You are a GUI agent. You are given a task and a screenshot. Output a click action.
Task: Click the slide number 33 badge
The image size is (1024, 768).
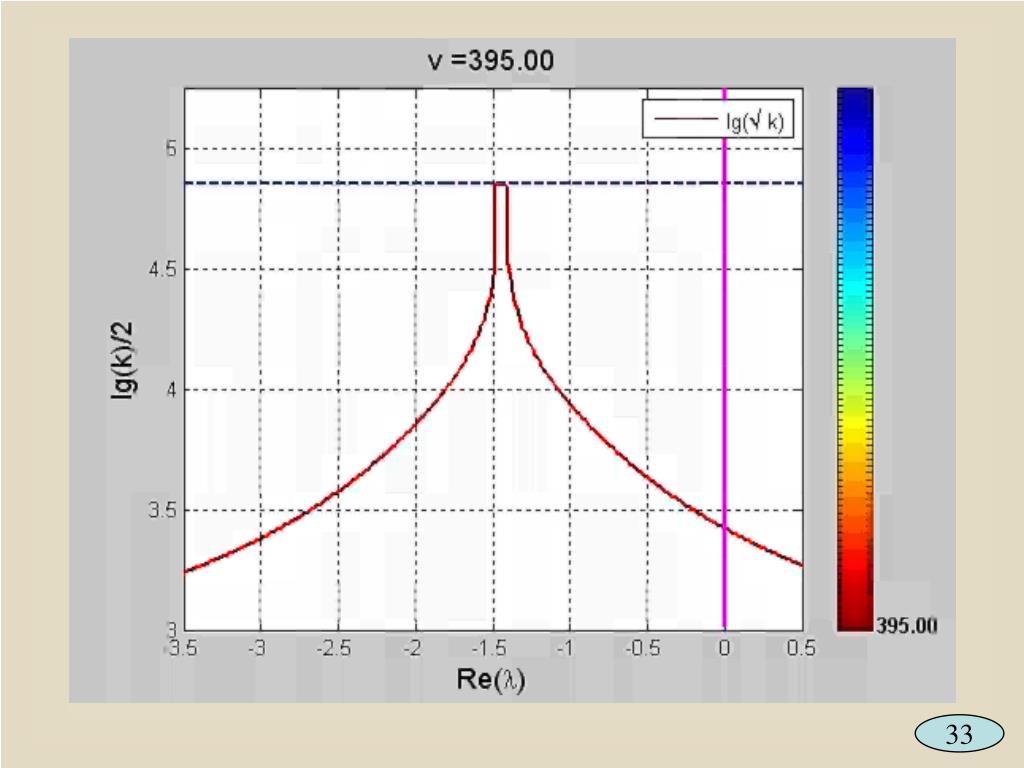pyautogui.click(x=959, y=734)
